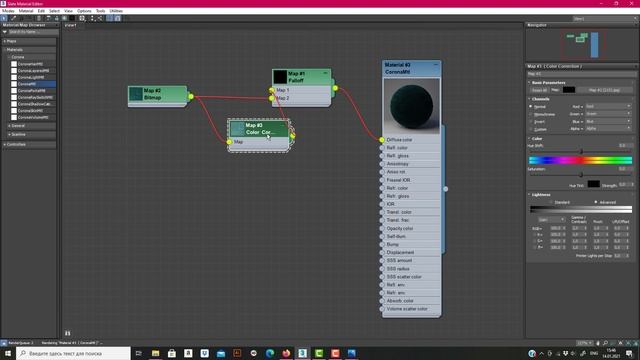
Task: Show shaded material in viewport icon
Action: tap(64, 18)
